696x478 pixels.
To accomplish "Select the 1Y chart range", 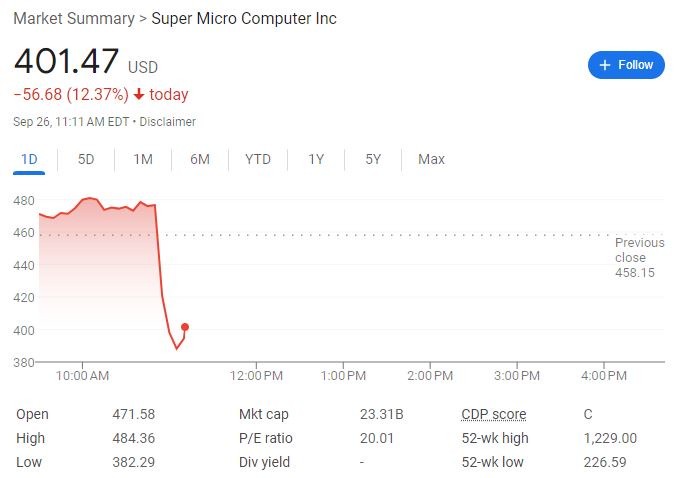I will 316,159.
